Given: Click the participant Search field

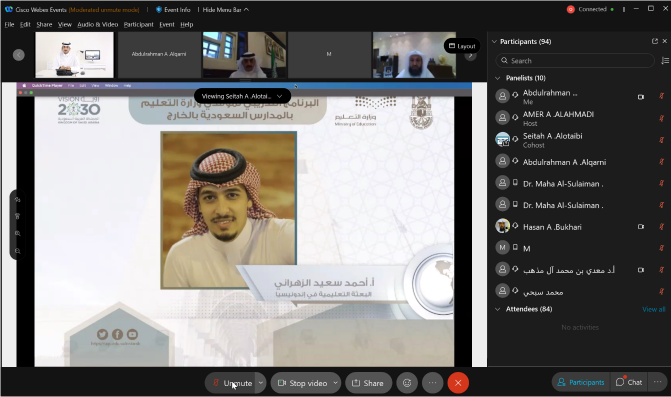Looking at the screenshot, I should (x=575, y=61).
